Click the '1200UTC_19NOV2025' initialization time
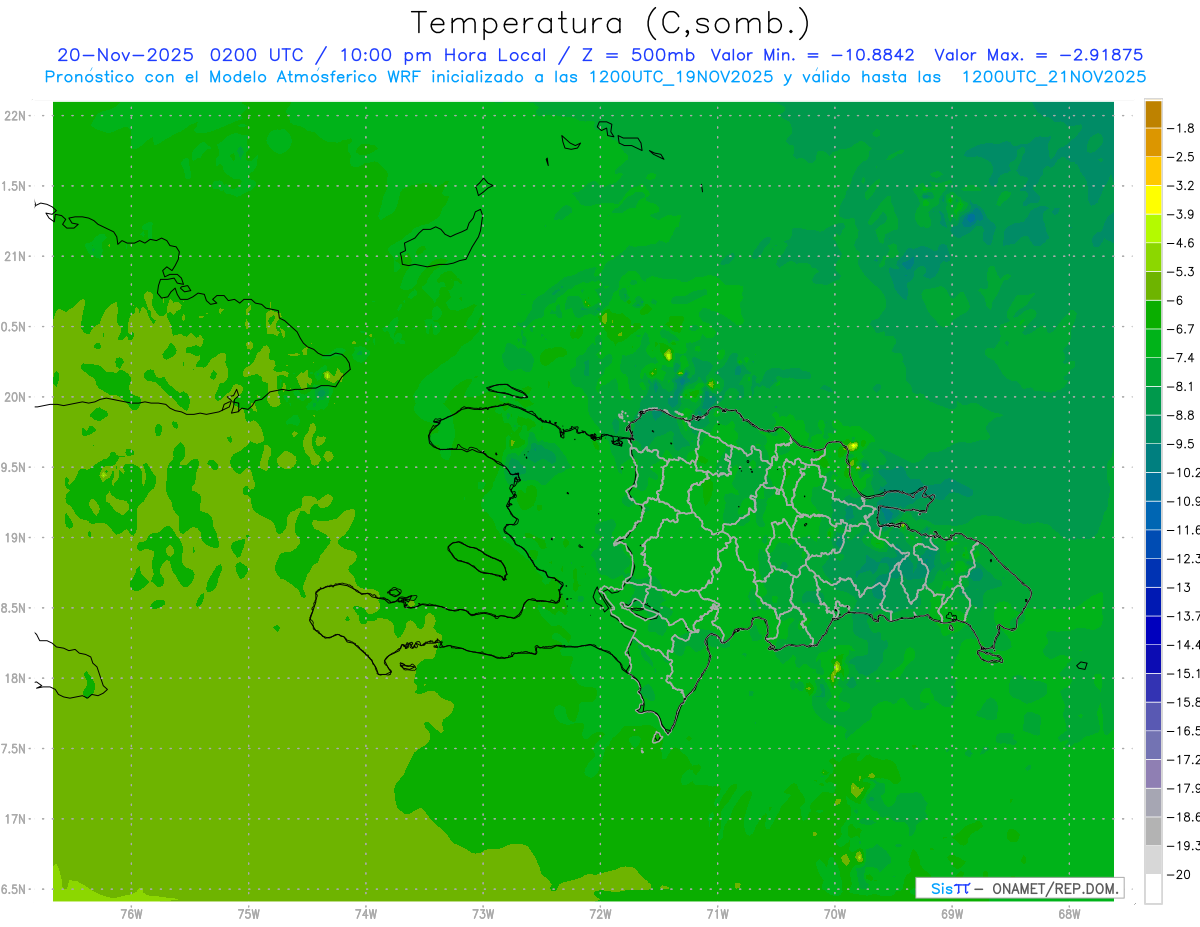Viewport: 1200px width, 927px height. (680, 77)
